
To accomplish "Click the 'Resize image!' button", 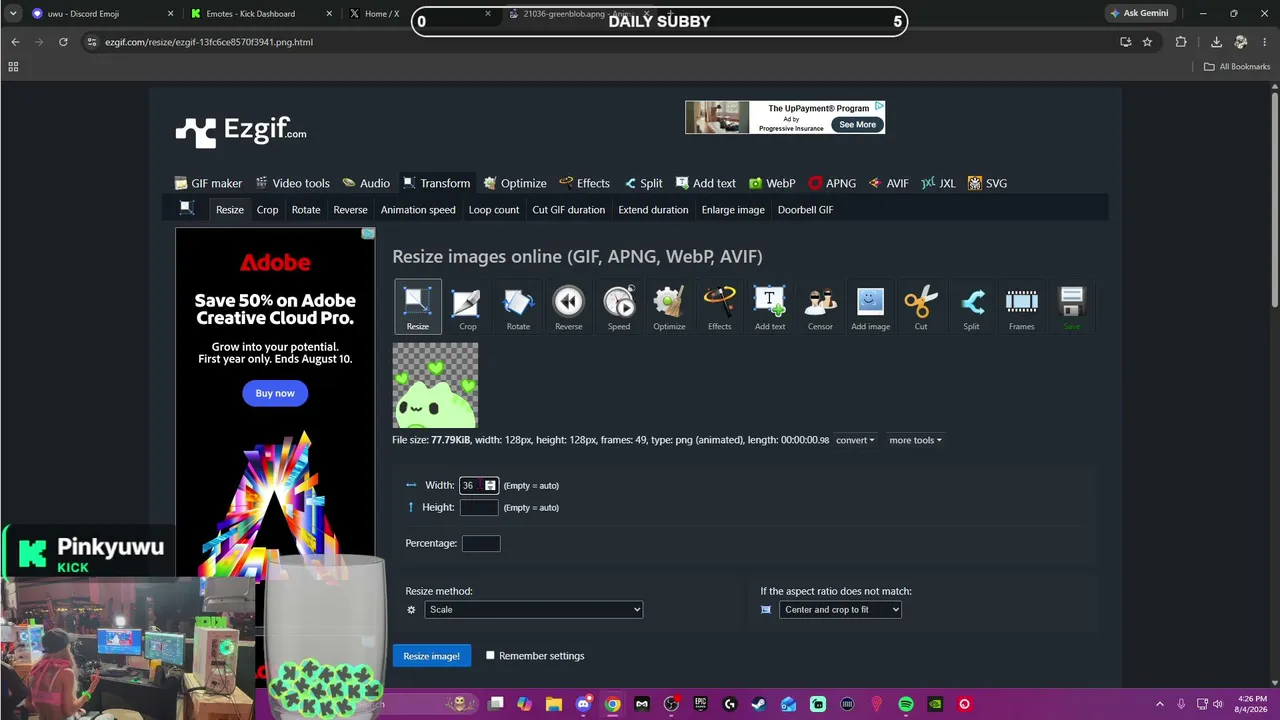I will tap(431, 656).
